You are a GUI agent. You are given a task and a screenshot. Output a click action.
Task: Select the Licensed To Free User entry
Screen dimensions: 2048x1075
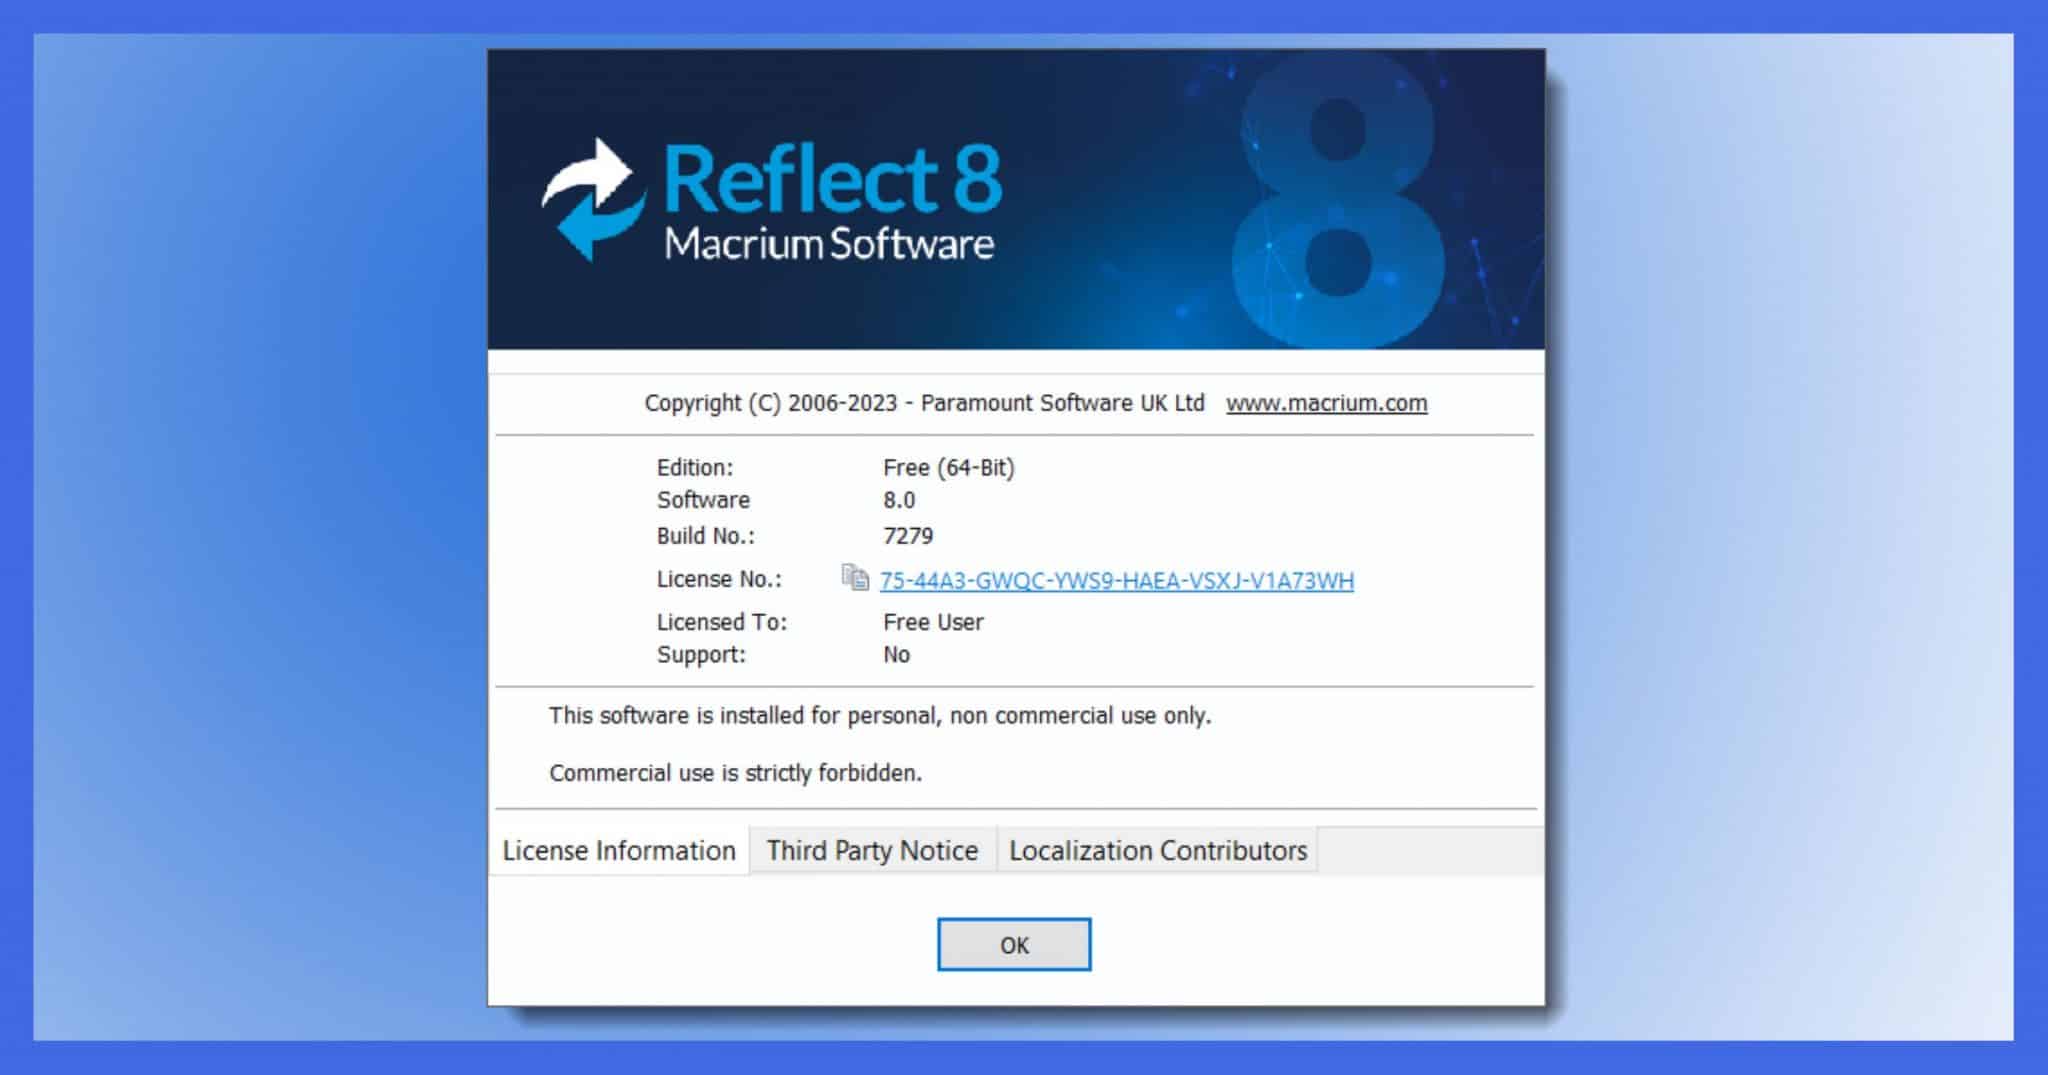click(930, 620)
